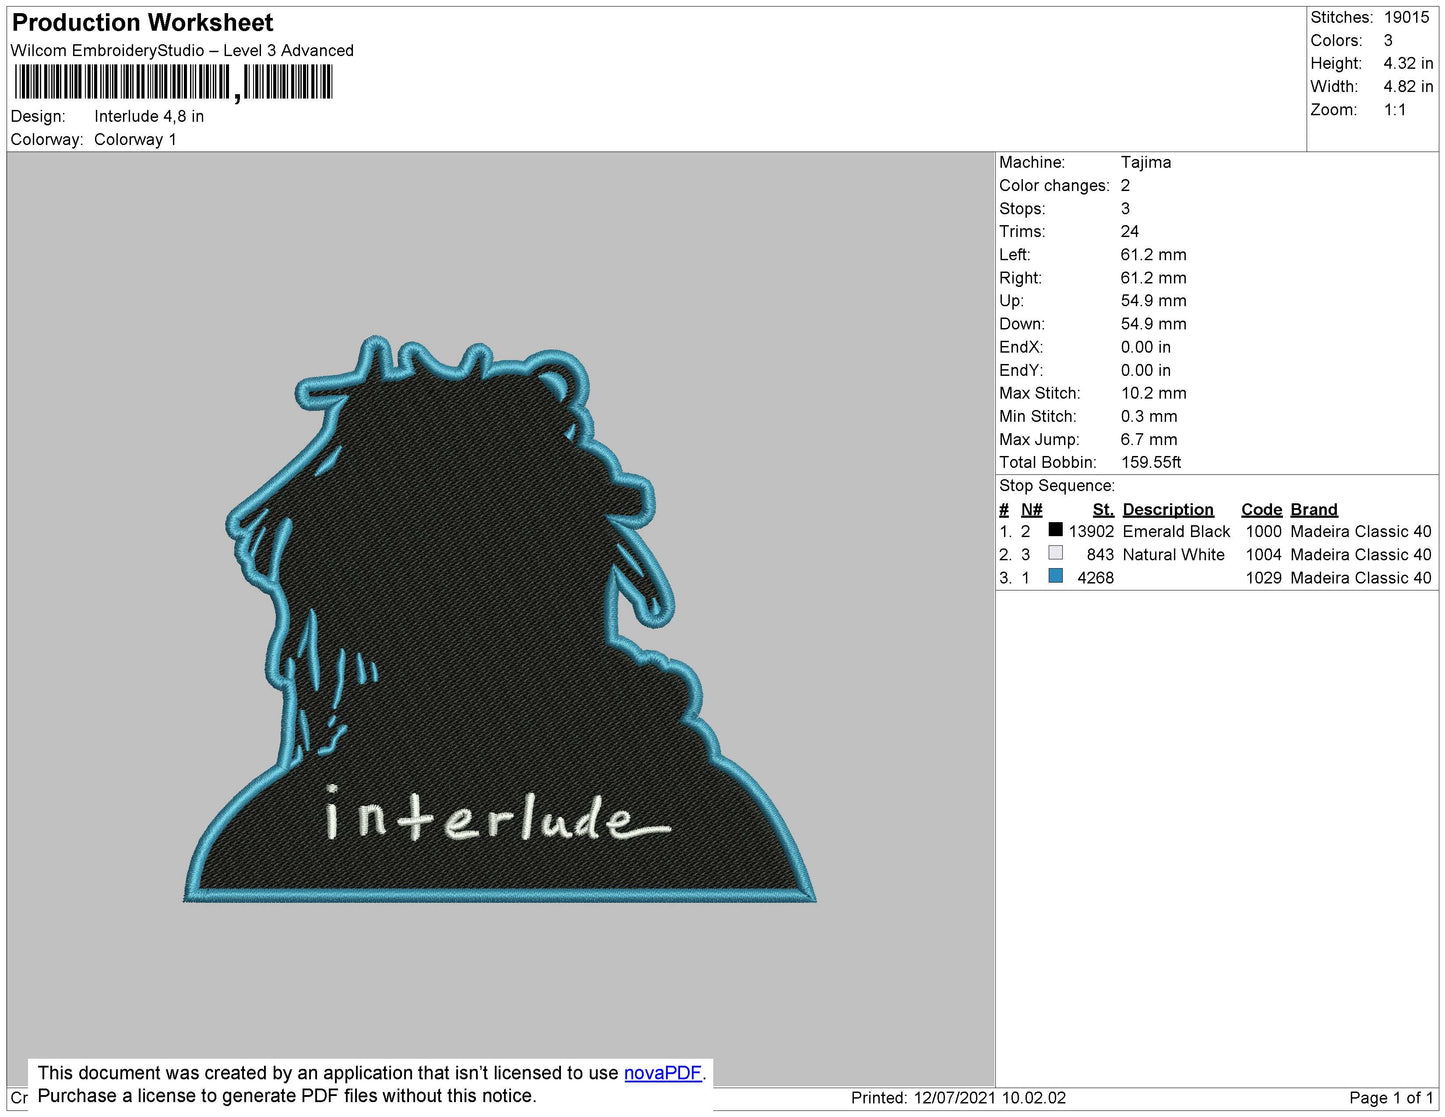Select height value '4.32 in'

tap(1408, 63)
